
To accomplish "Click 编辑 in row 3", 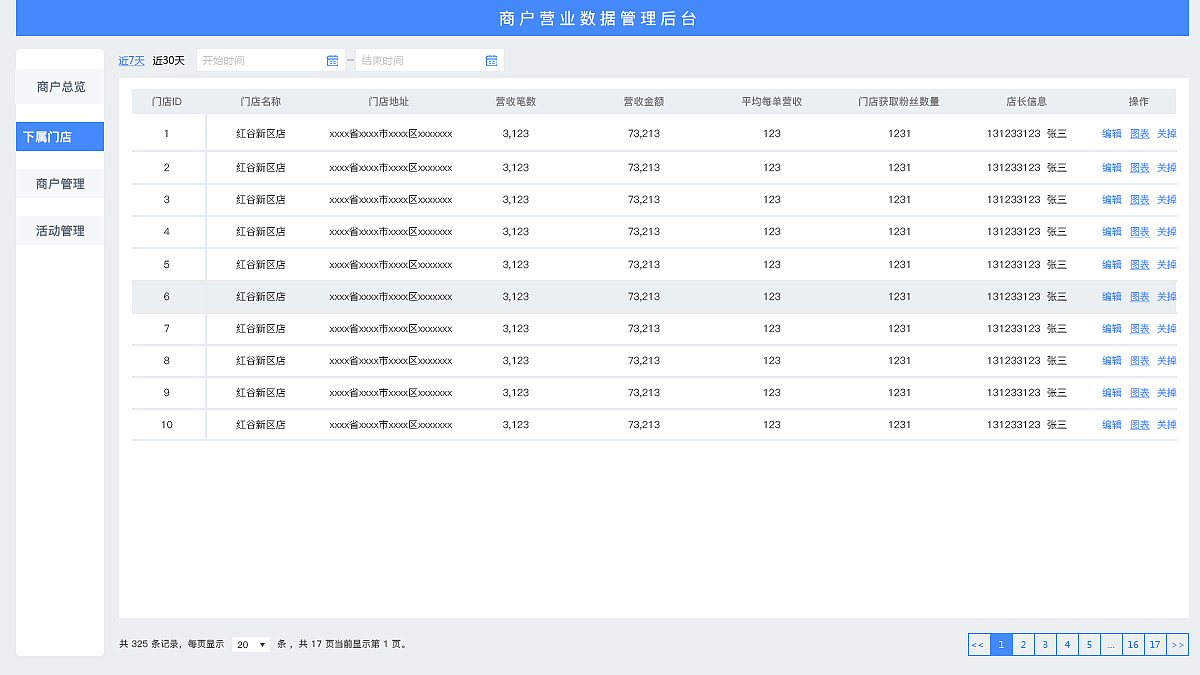I will click(1112, 200).
